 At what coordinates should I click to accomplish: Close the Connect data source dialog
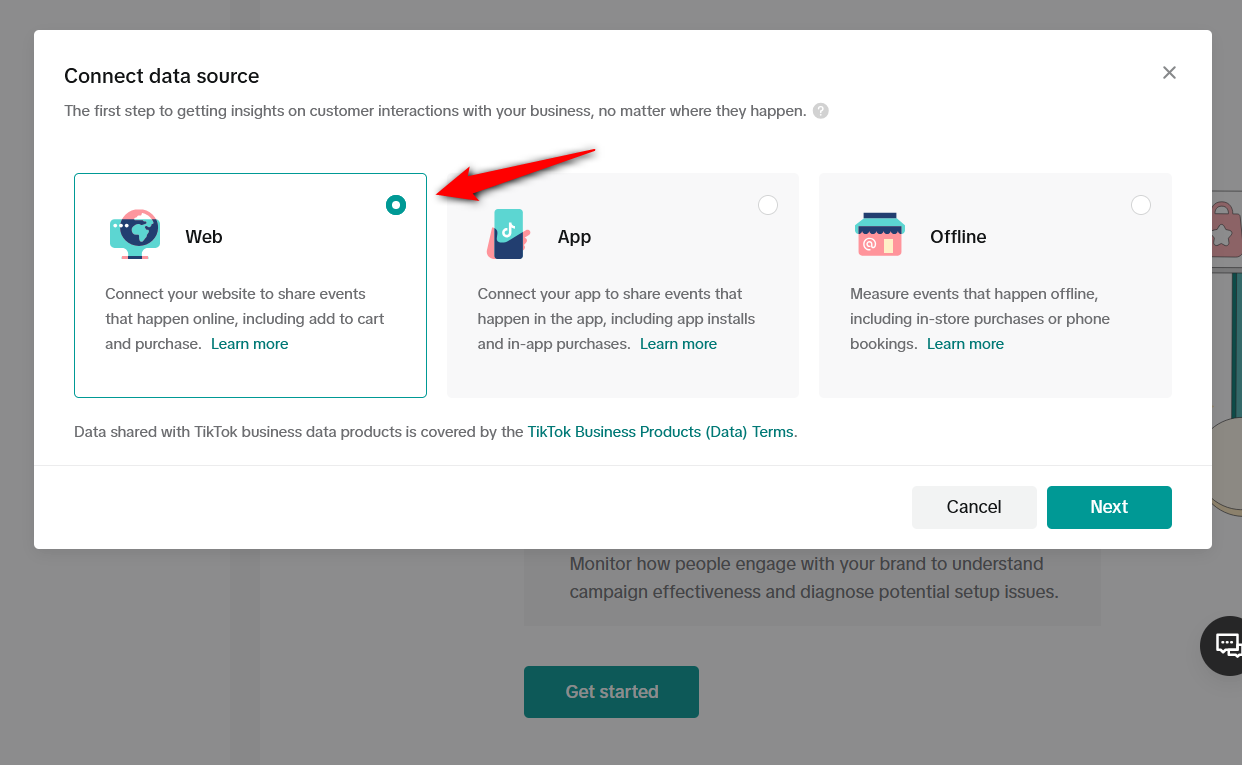coord(1169,73)
